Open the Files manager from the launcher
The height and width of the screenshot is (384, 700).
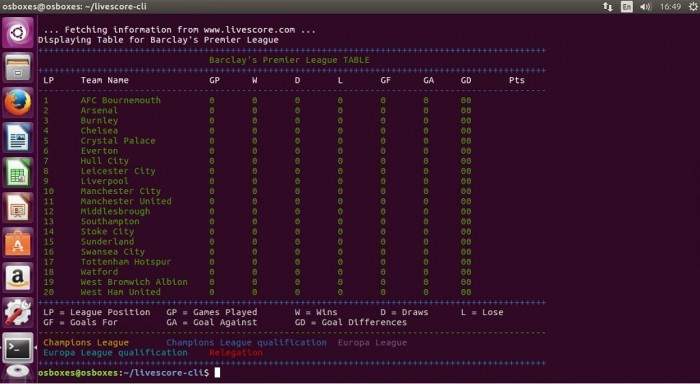18,67
